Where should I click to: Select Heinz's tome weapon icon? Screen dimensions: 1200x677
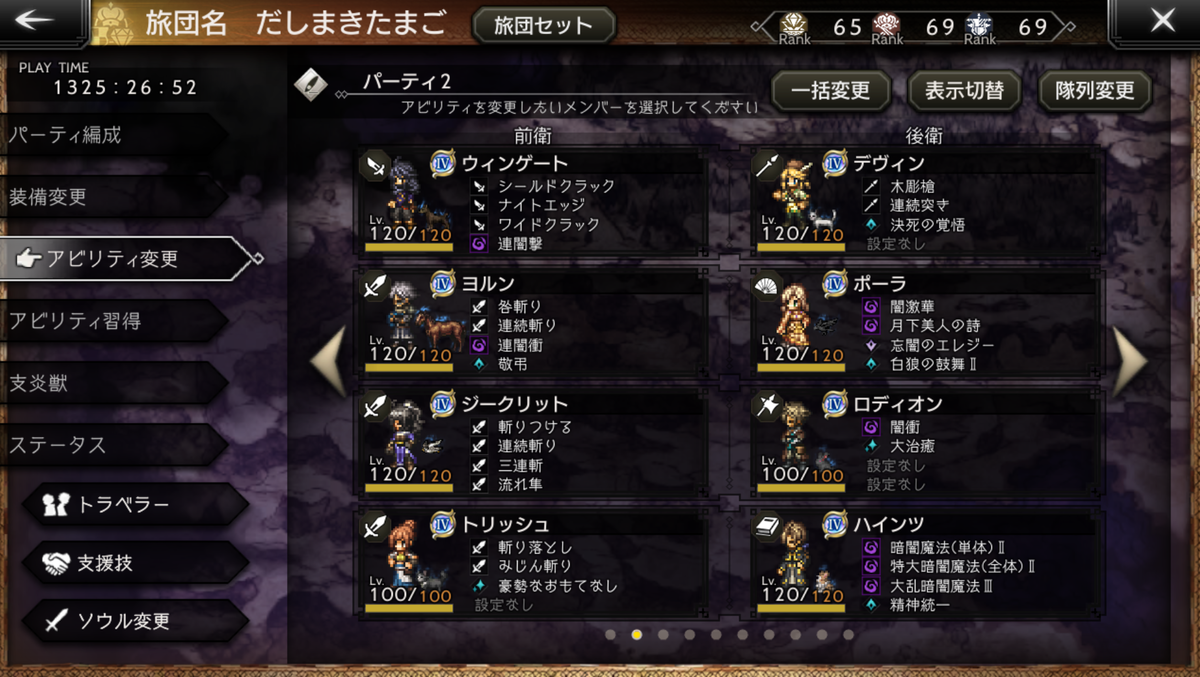click(768, 527)
